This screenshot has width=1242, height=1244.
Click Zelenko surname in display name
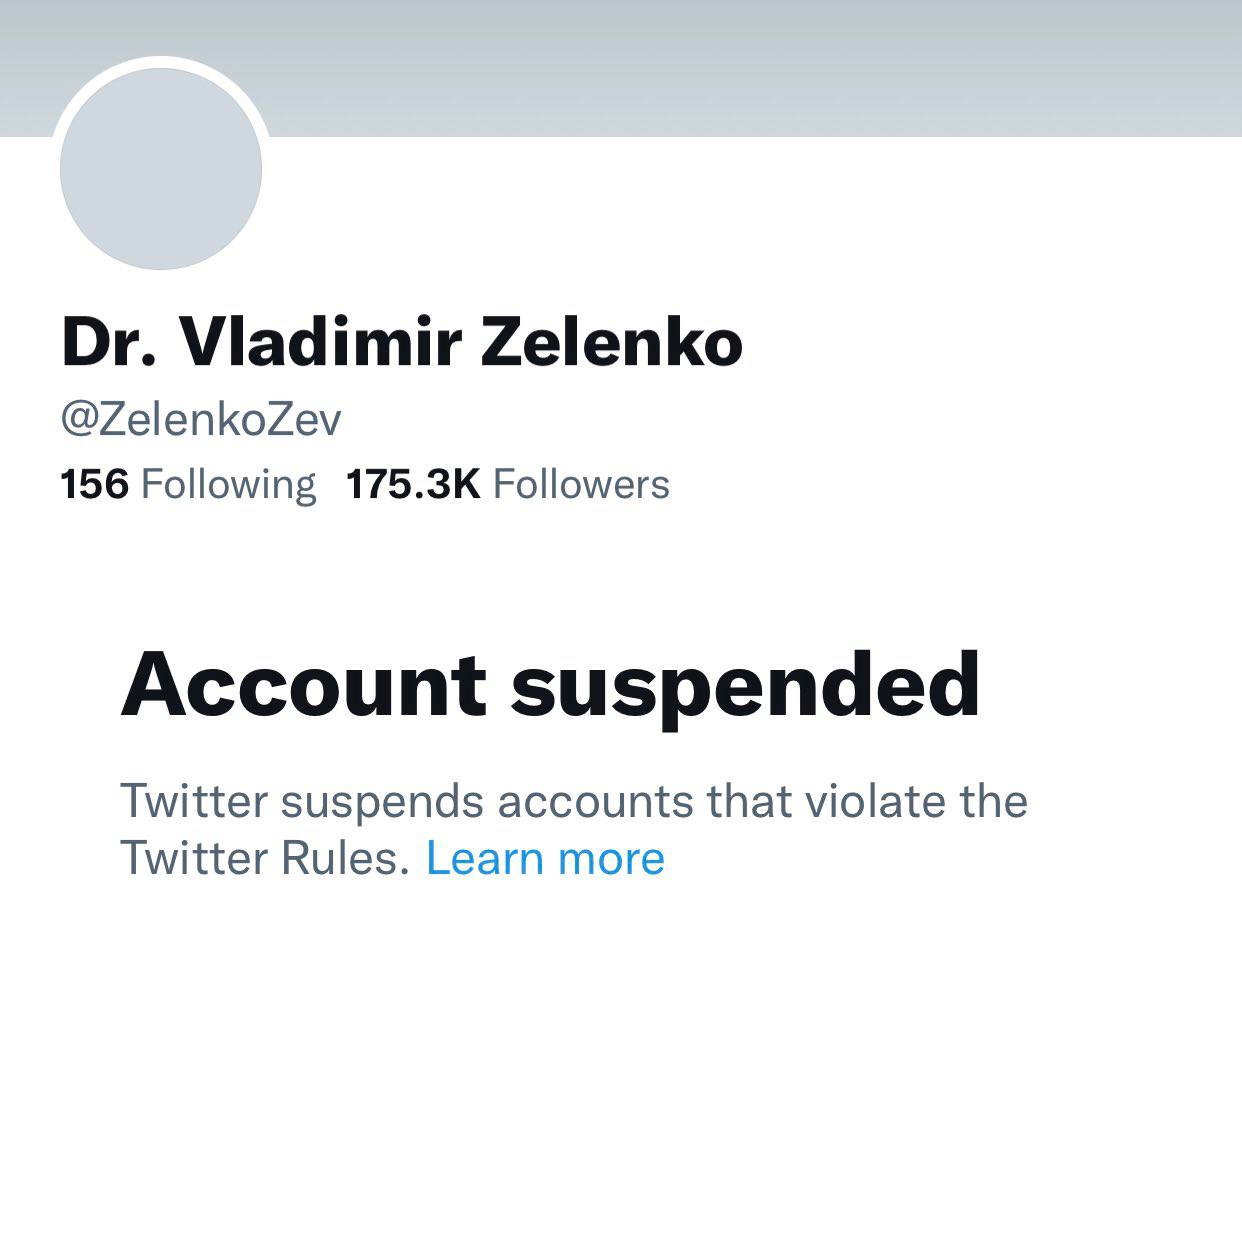(x=611, y=342)
